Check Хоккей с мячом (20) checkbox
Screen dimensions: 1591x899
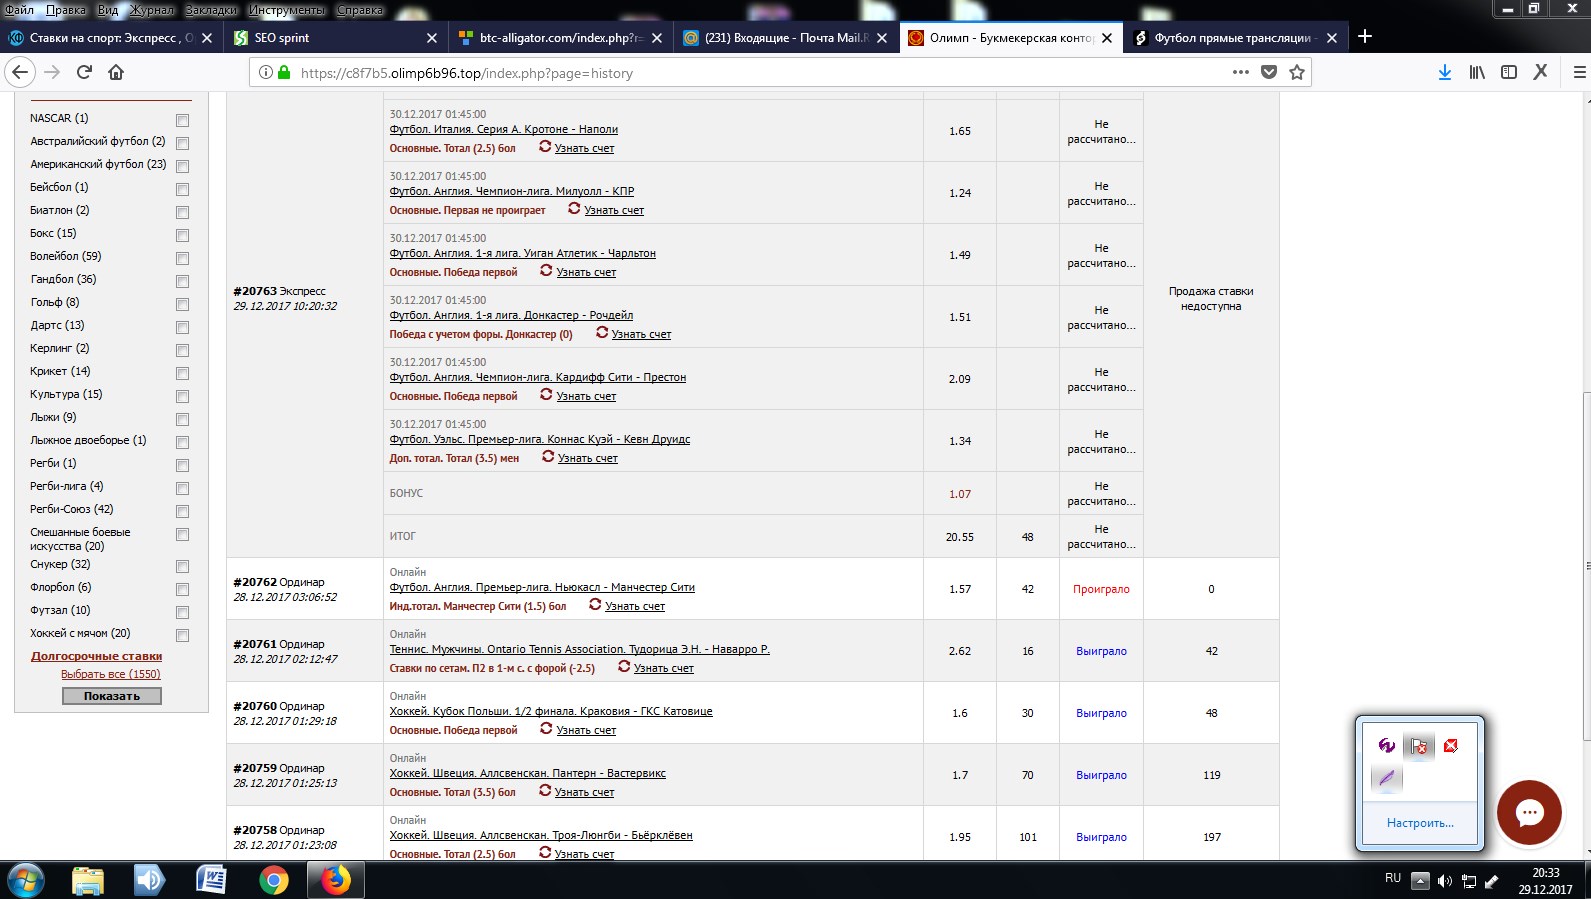pyautogui.click(x=182, y=635)
